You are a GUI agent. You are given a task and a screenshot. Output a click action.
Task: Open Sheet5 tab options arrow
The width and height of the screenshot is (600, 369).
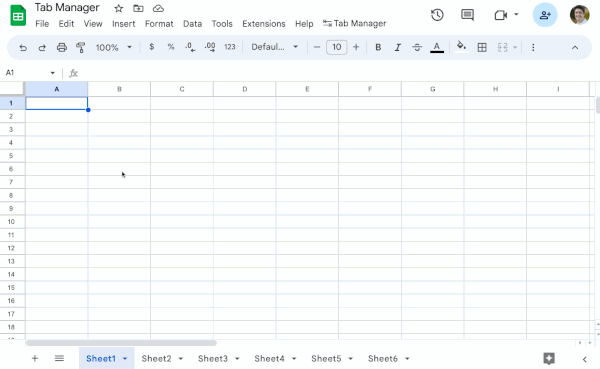click(351, 359)
